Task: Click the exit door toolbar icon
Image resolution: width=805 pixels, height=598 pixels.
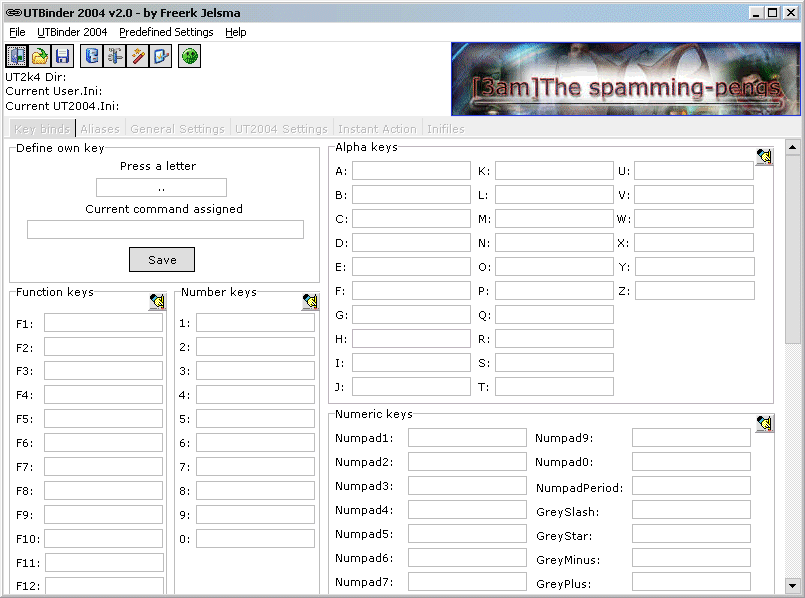Action: pos(17,56)
